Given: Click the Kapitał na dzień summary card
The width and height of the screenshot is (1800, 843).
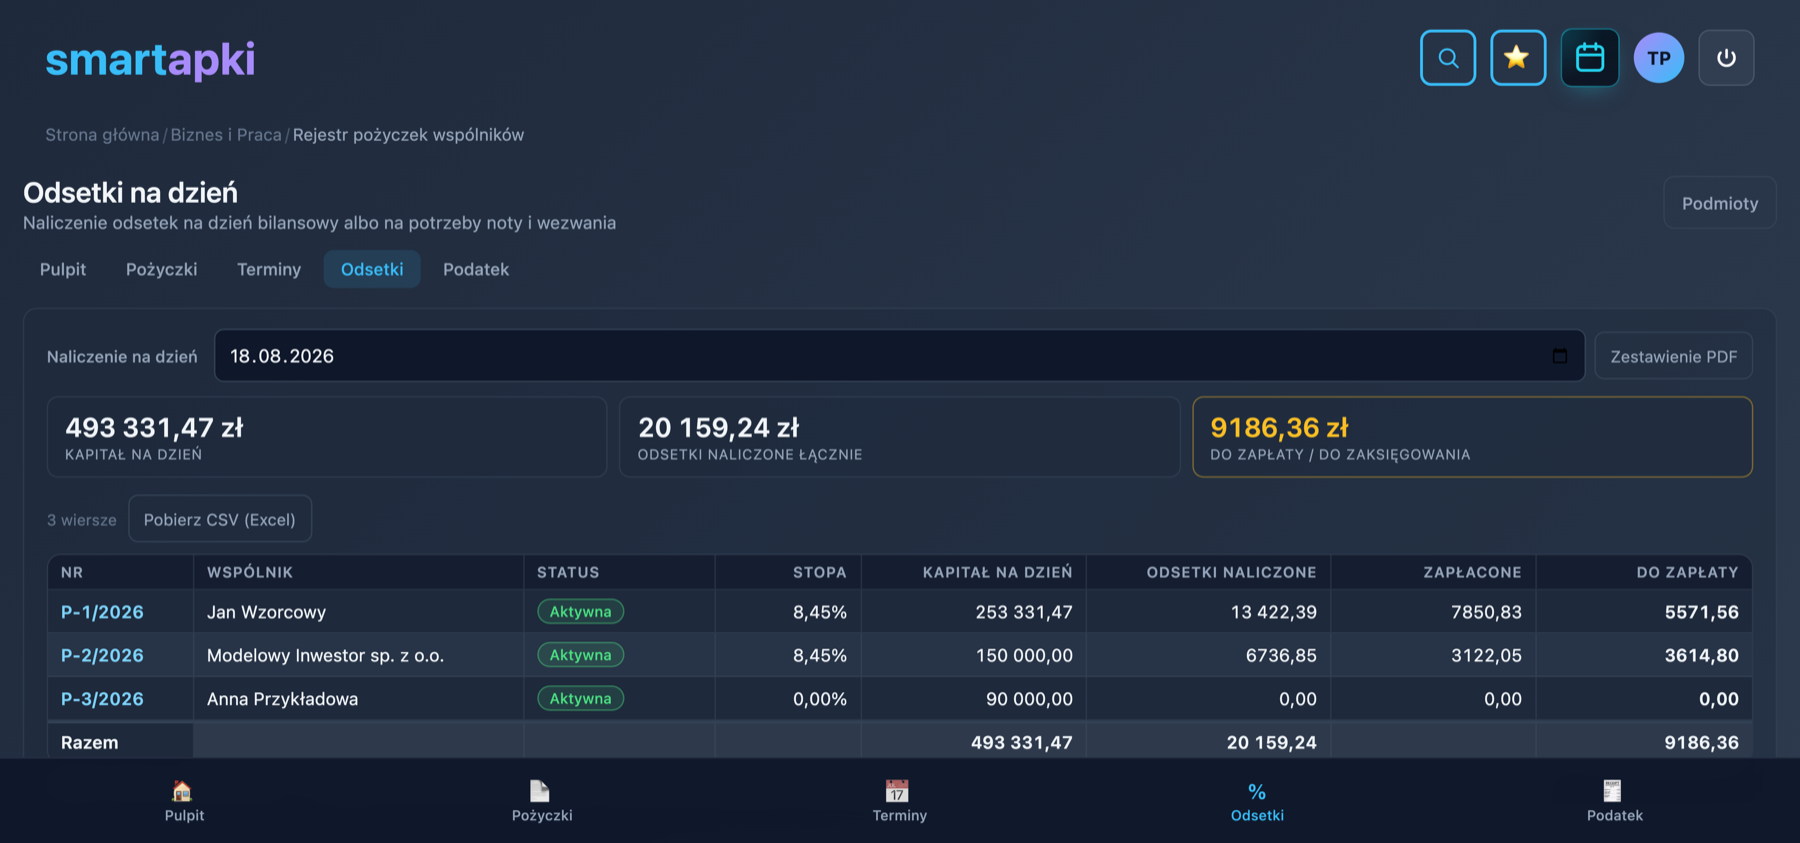Looking at the screenshot, I should click(x=327, y=437).
